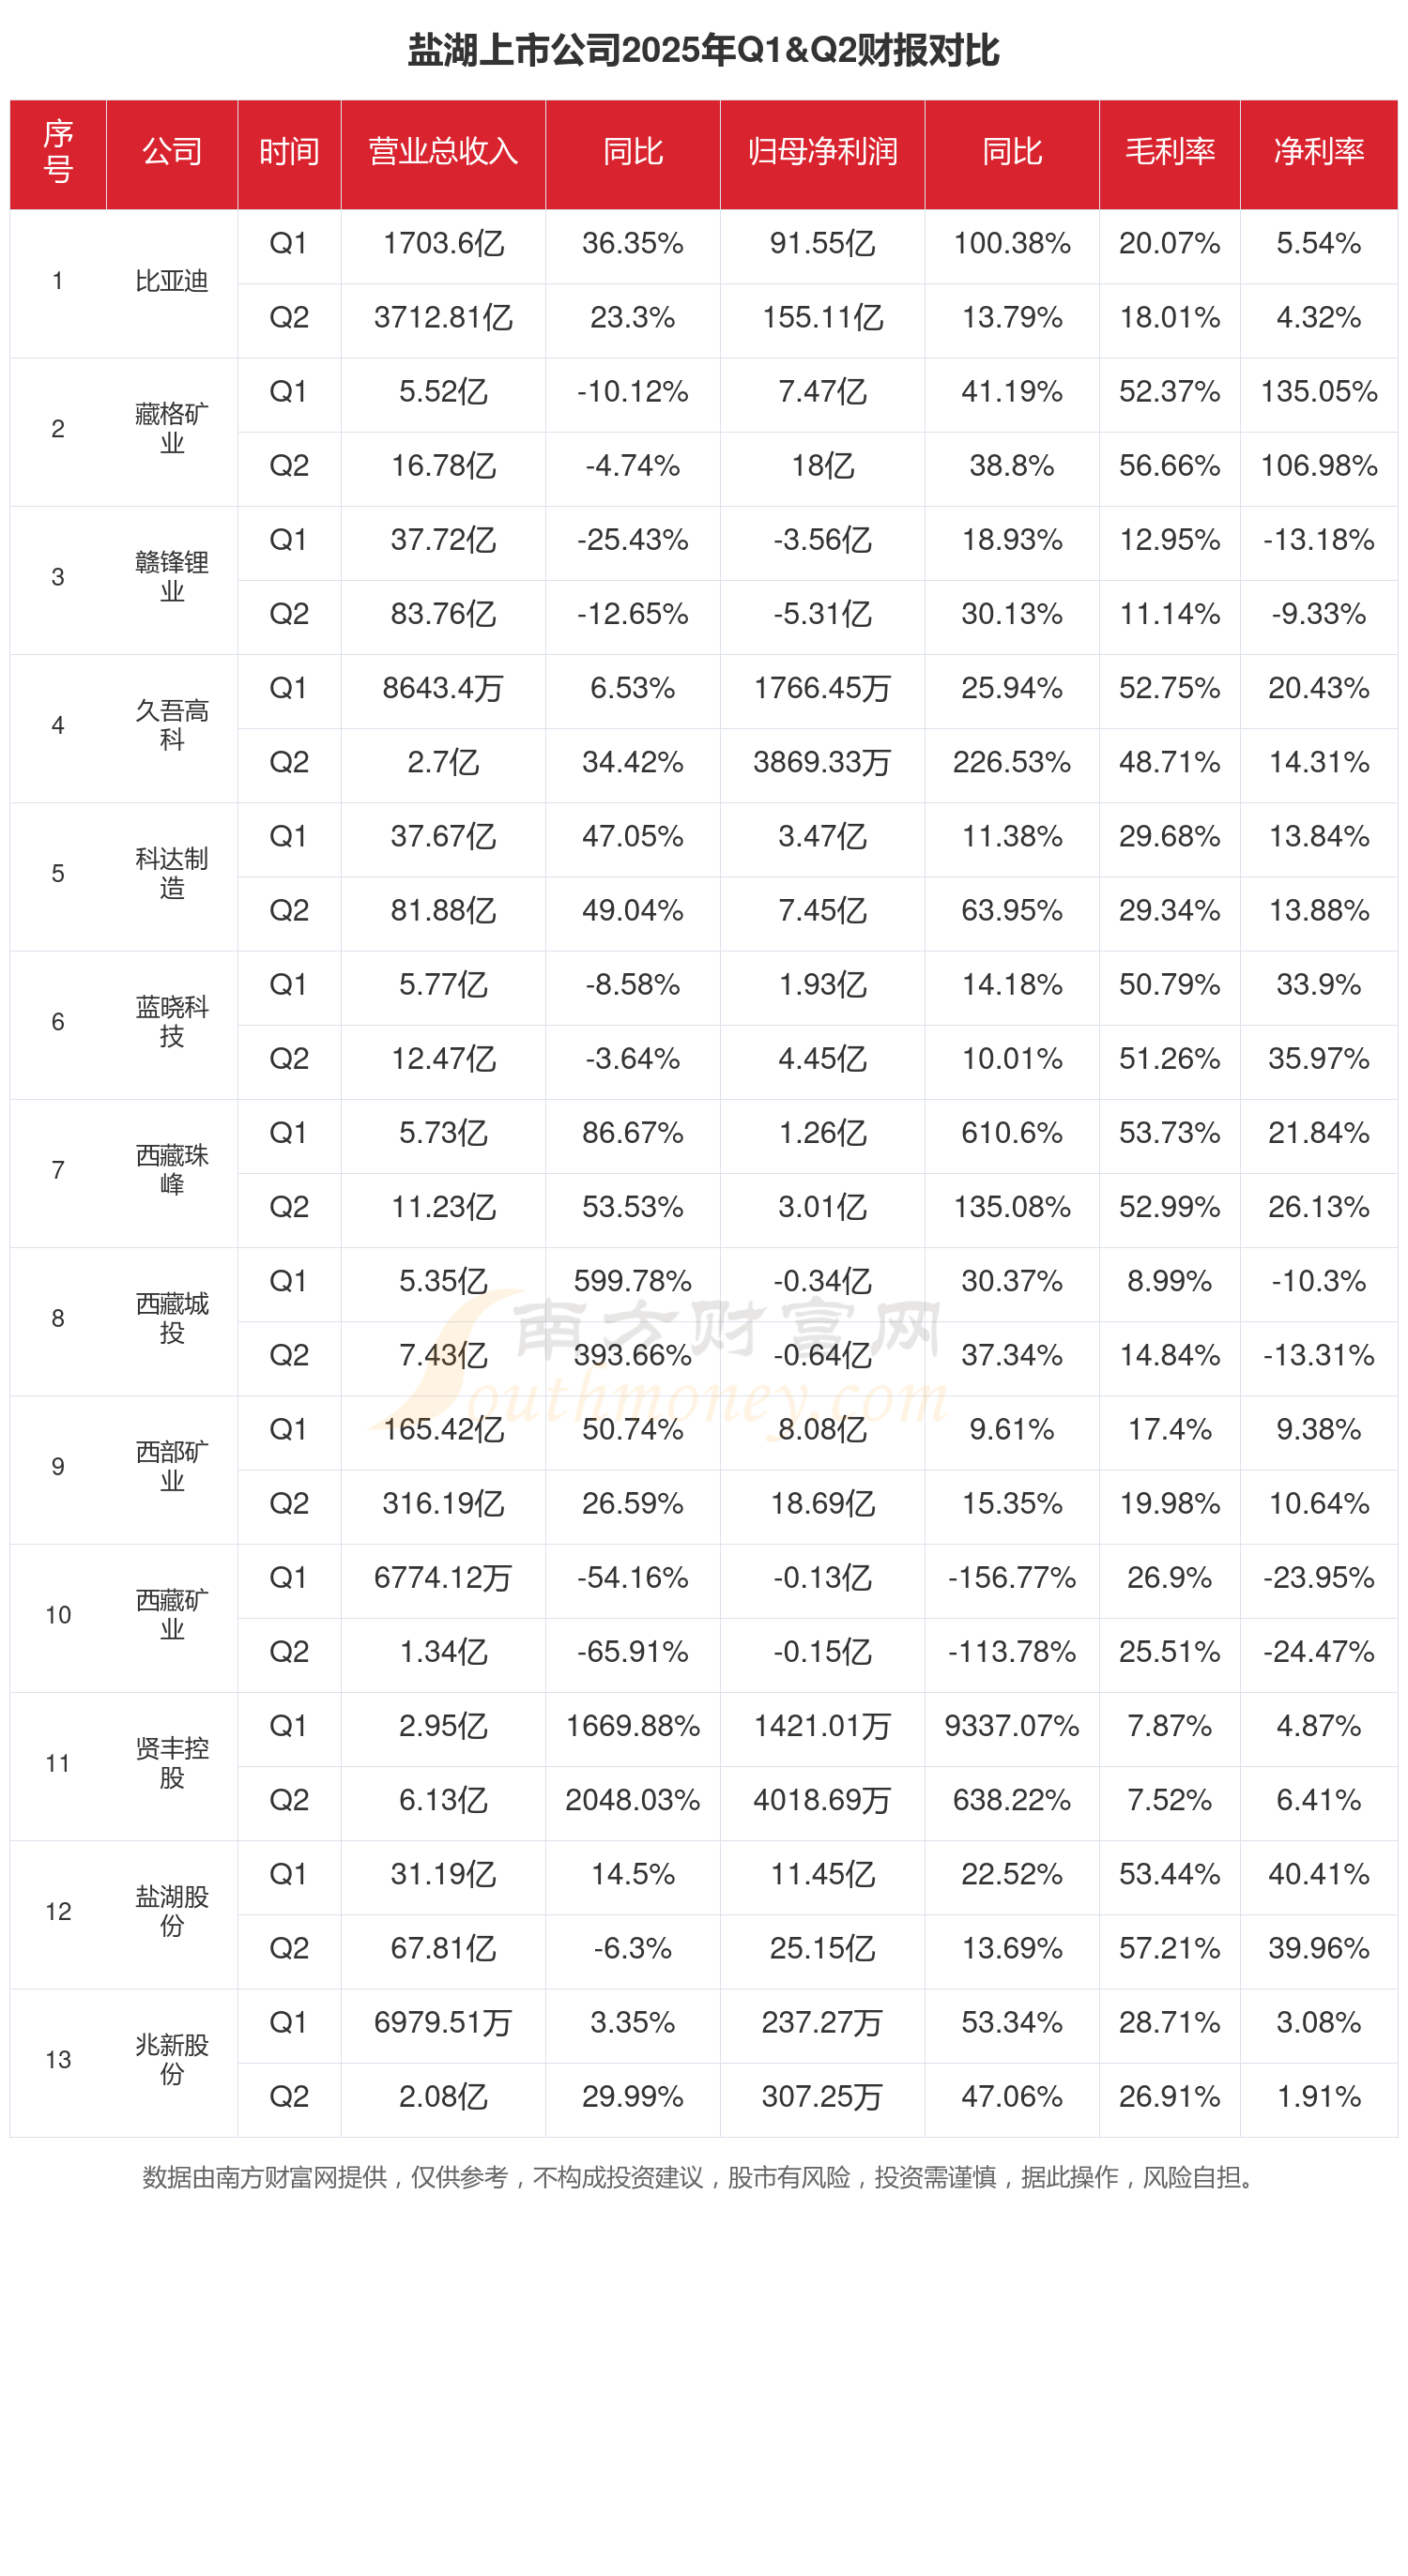The image size is (1408, 2576).
Task: Select the 公司 column header
Action: 172,152
